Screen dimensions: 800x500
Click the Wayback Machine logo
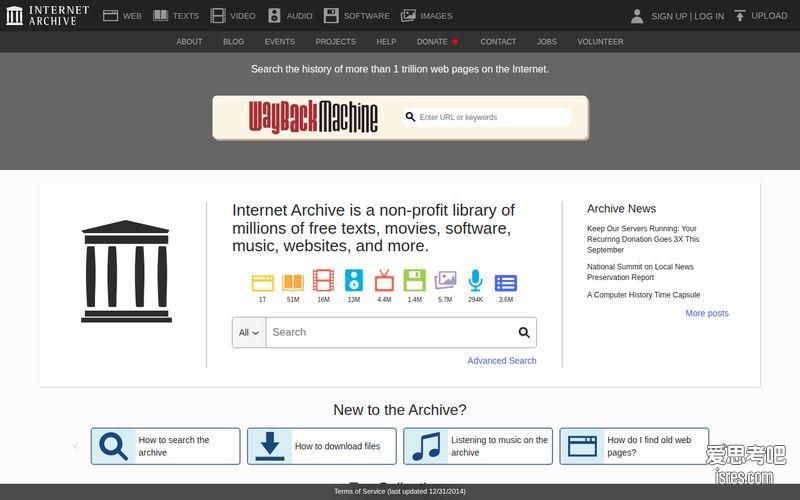tap(313, 117)
